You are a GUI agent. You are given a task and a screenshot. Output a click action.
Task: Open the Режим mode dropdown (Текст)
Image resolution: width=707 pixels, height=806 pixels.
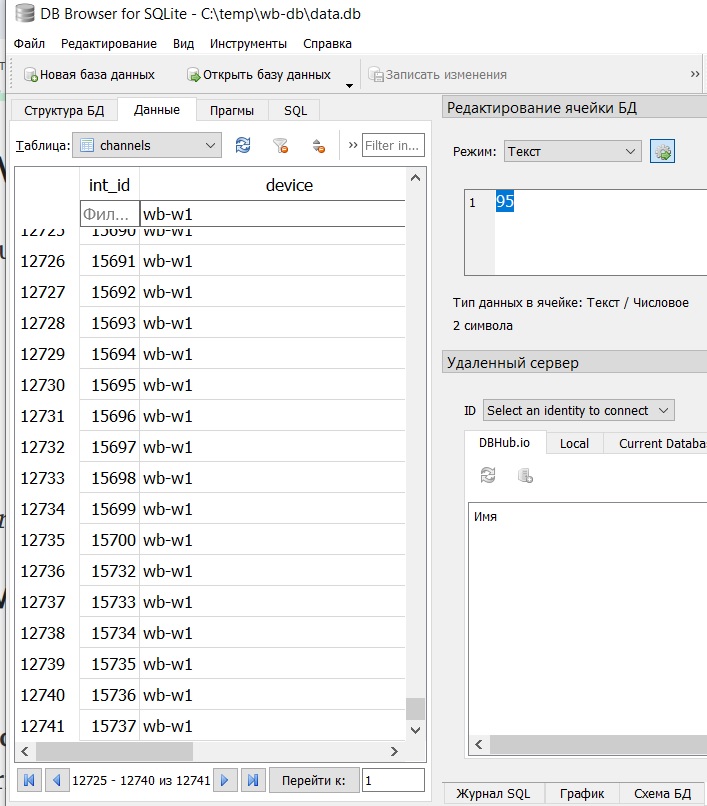(573, 152)
